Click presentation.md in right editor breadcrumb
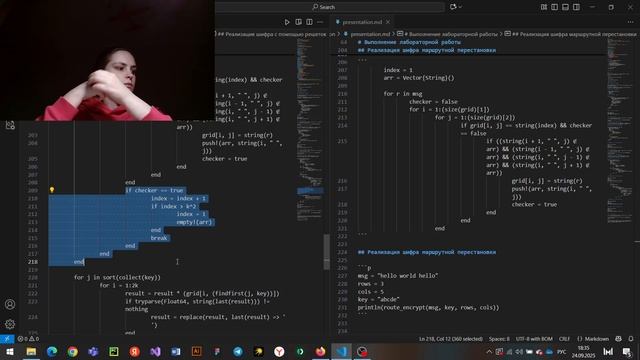This screenshot has width=640, height=360. click(370, 34)
